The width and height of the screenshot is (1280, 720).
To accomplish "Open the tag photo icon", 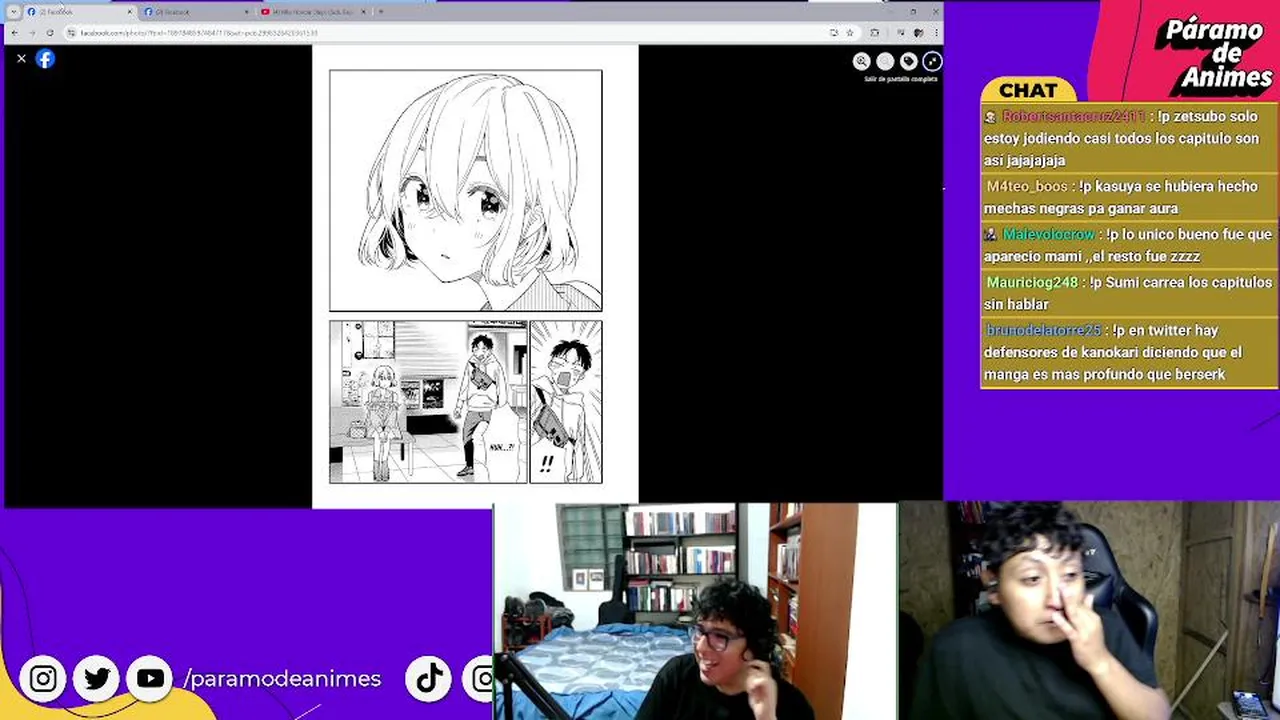I will coord(908,61).
